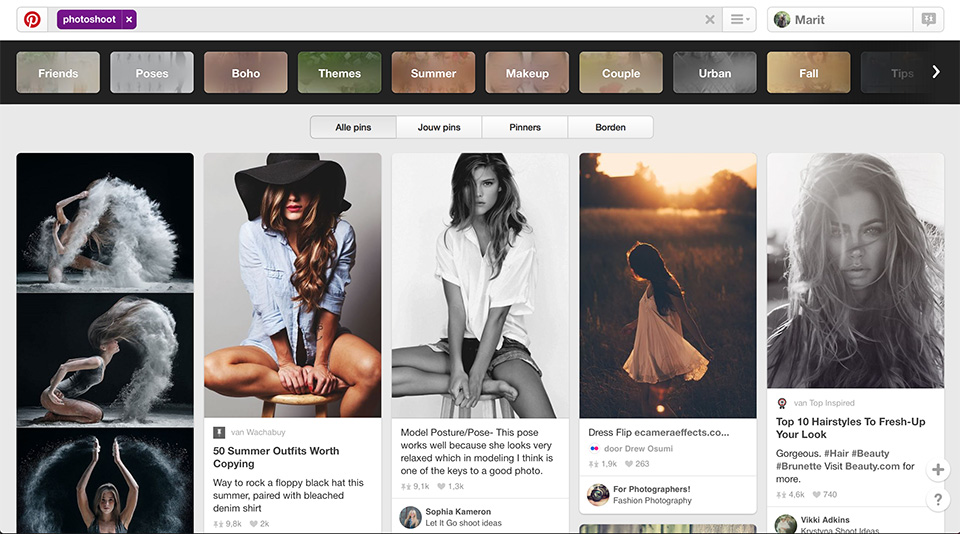Open the black-and-white hairstyle pin image
Screen dimensions: 960x534
click(855, 270)
